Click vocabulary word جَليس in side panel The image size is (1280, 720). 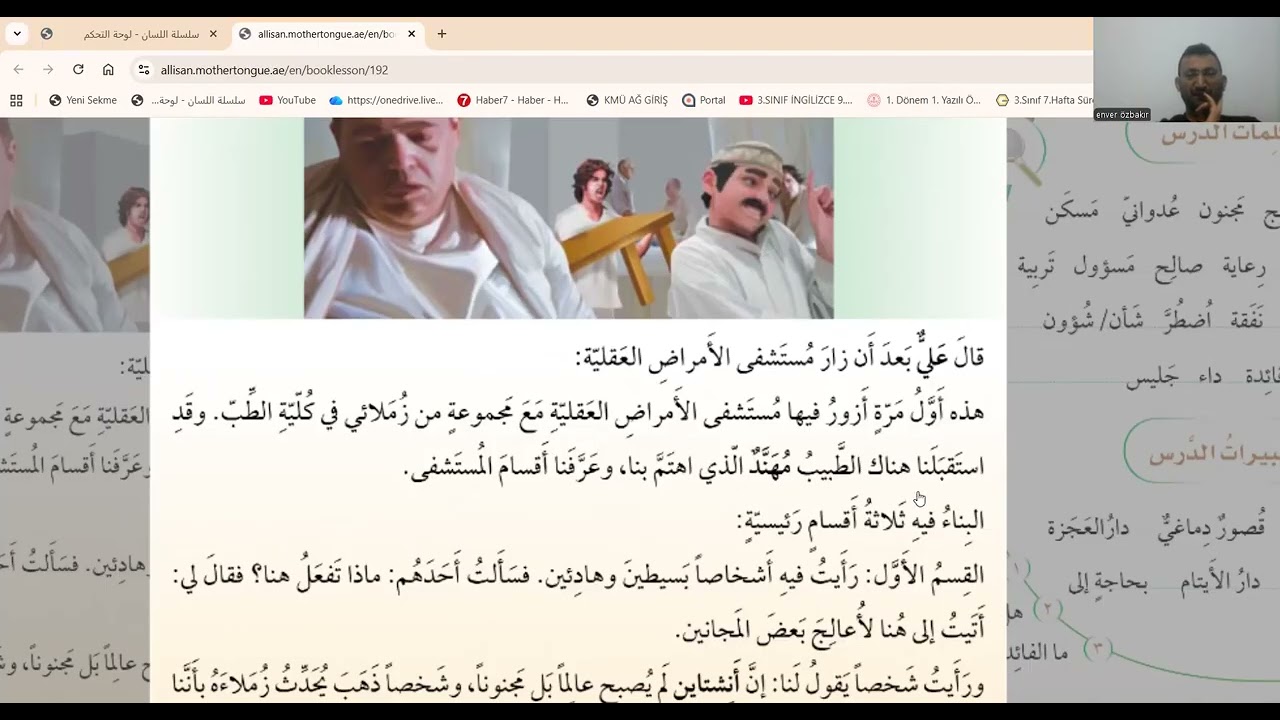[1150, 376]
